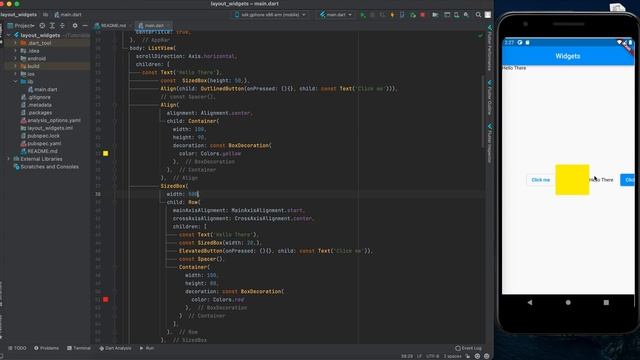Click the Flutter Hot Reload lightning icon
Image resolution: width=640 pixels, height=360 pixels.
tap(392, 15)
